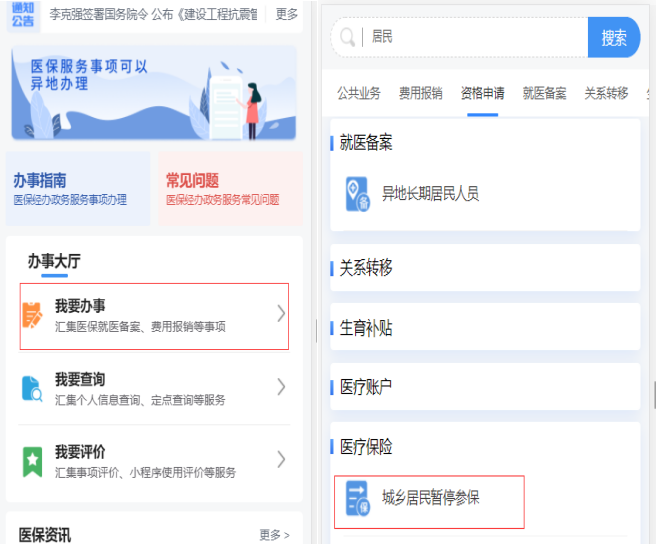Screen dimensions: 659x552
Task: Click the 我要办事 clipboard icon
Action: pos(33,315)
